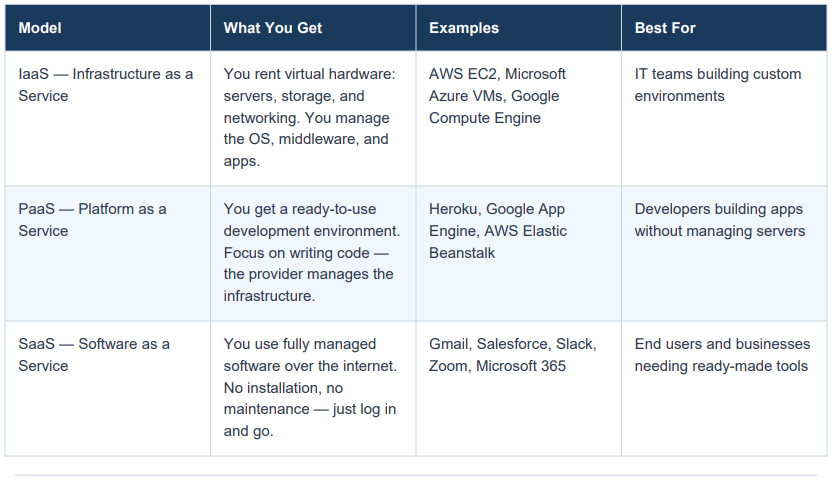Viewport: 832px width, 485px height.
Task: Select the Examples column header
Action: click(x=518, y=28)
